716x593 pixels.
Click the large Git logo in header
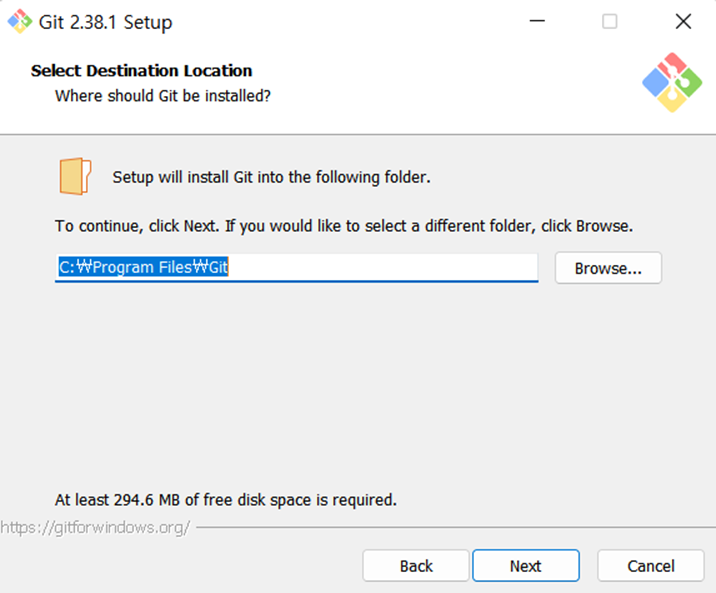click(x=672, y=83)
